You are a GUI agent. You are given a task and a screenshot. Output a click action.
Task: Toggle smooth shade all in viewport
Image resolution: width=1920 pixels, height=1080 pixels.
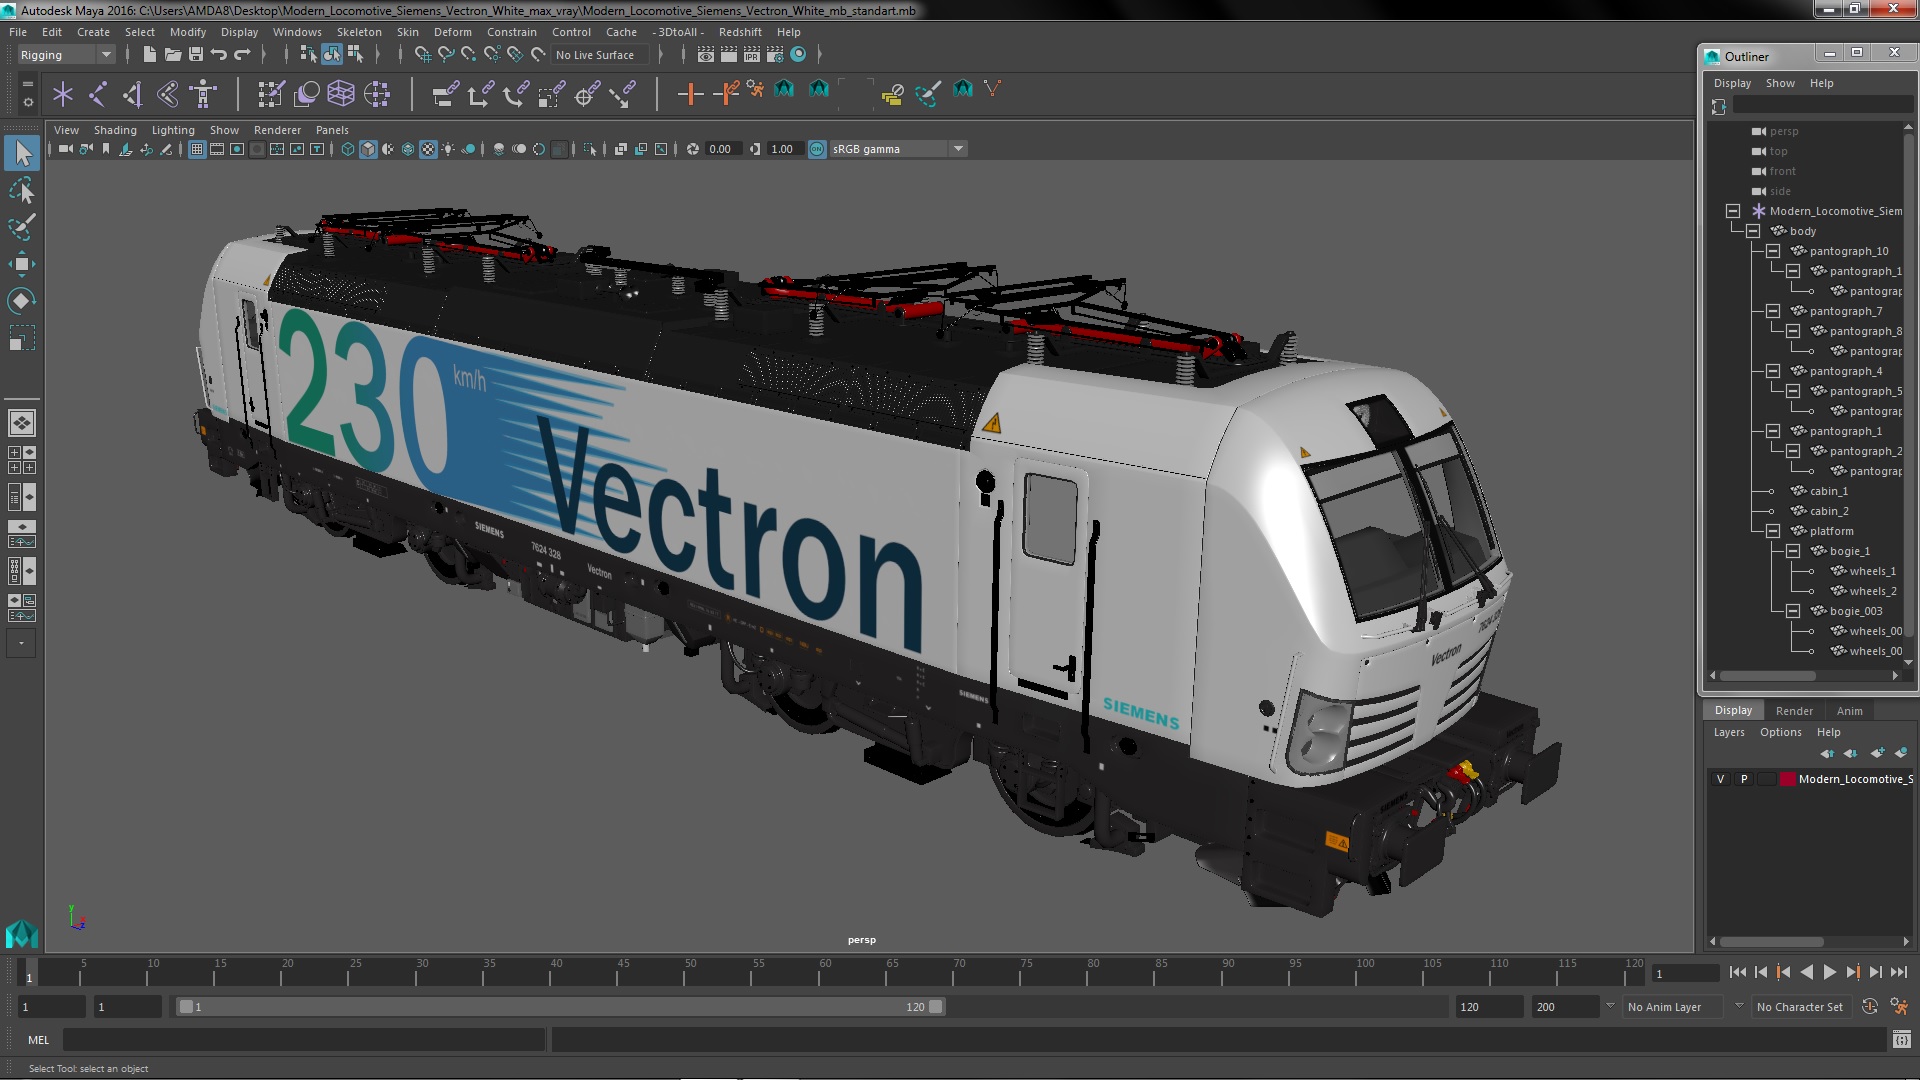[368, 149]
